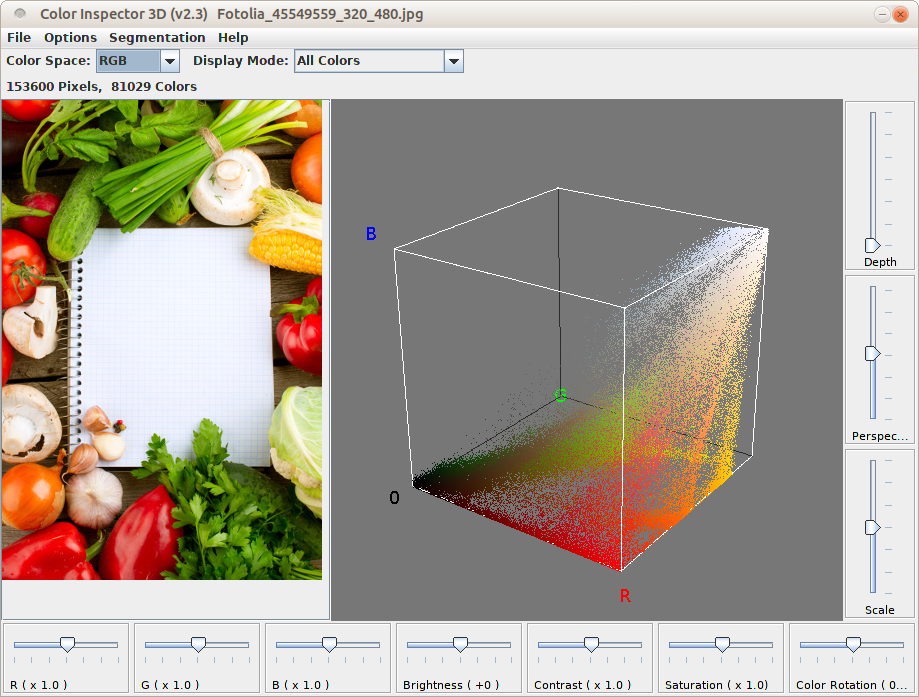Open the Help menu
This screenshot has width=919, height=697.
[233, 38]
